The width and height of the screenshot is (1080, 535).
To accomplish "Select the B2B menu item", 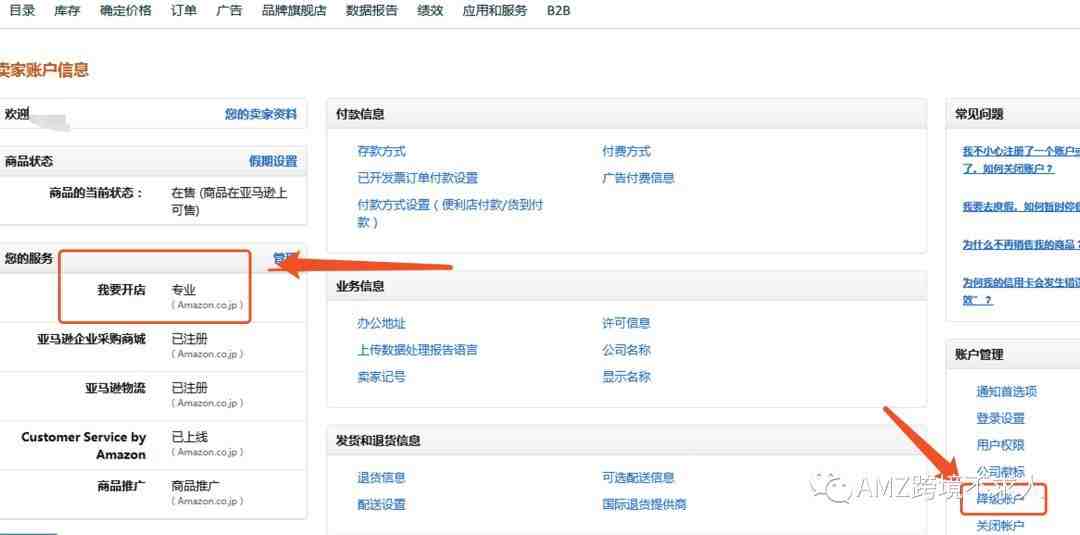I will tap(559, 11).
